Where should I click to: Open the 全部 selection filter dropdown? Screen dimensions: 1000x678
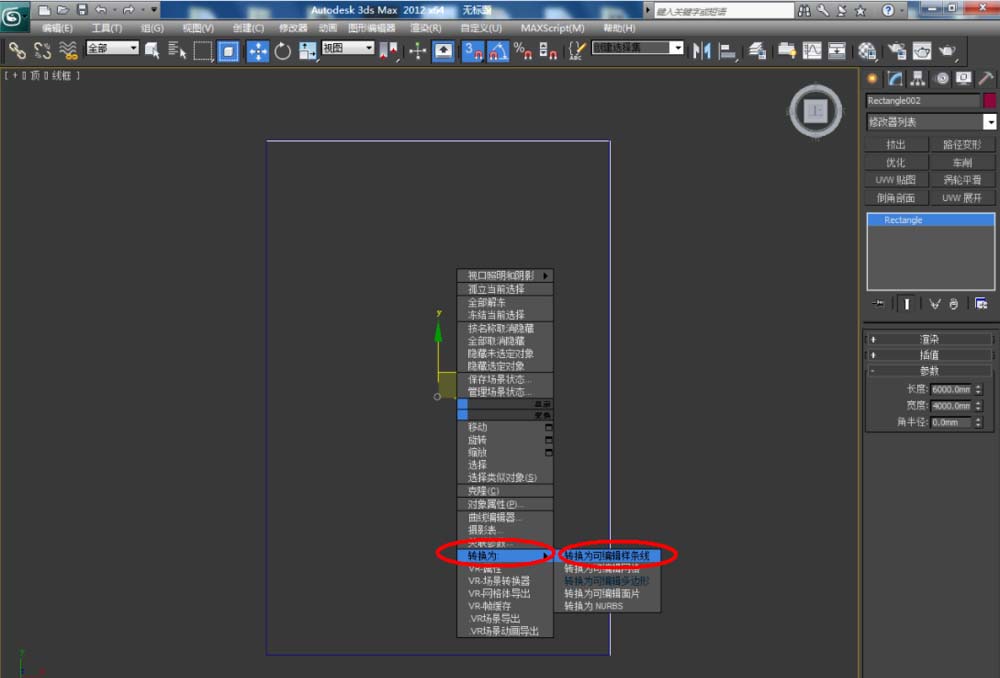(x=112, y=48)
